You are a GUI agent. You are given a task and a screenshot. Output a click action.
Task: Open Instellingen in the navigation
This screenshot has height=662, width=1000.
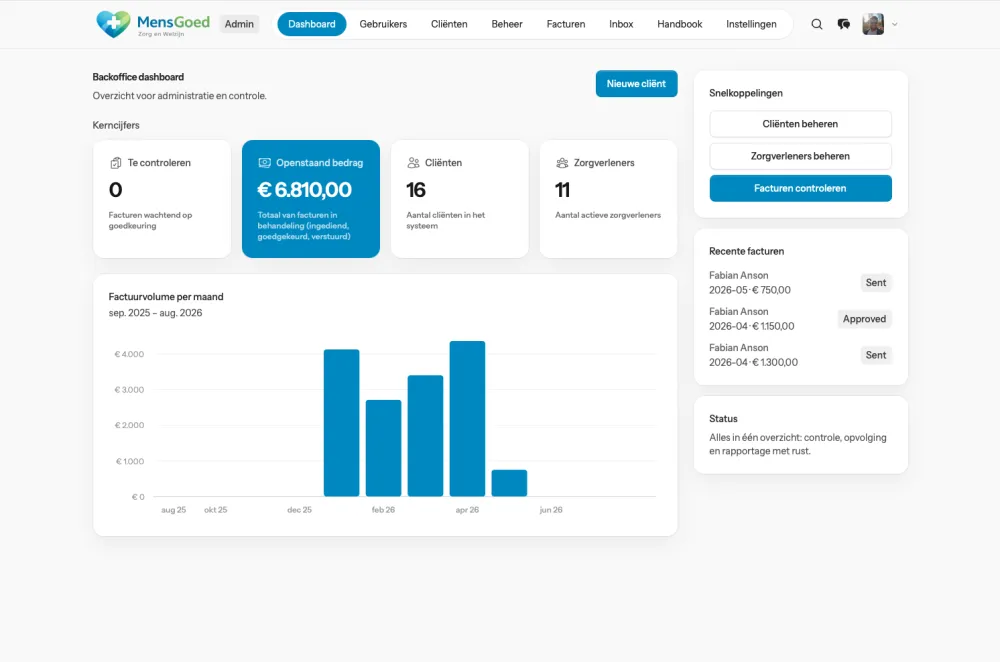point(751,24)
